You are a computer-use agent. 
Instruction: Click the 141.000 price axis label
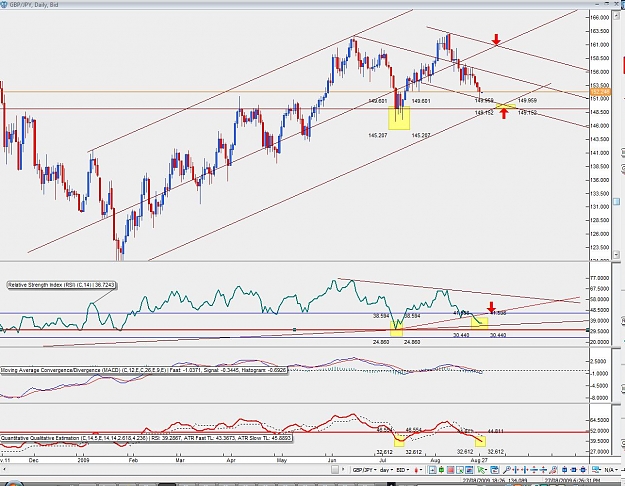coord(599,153)
